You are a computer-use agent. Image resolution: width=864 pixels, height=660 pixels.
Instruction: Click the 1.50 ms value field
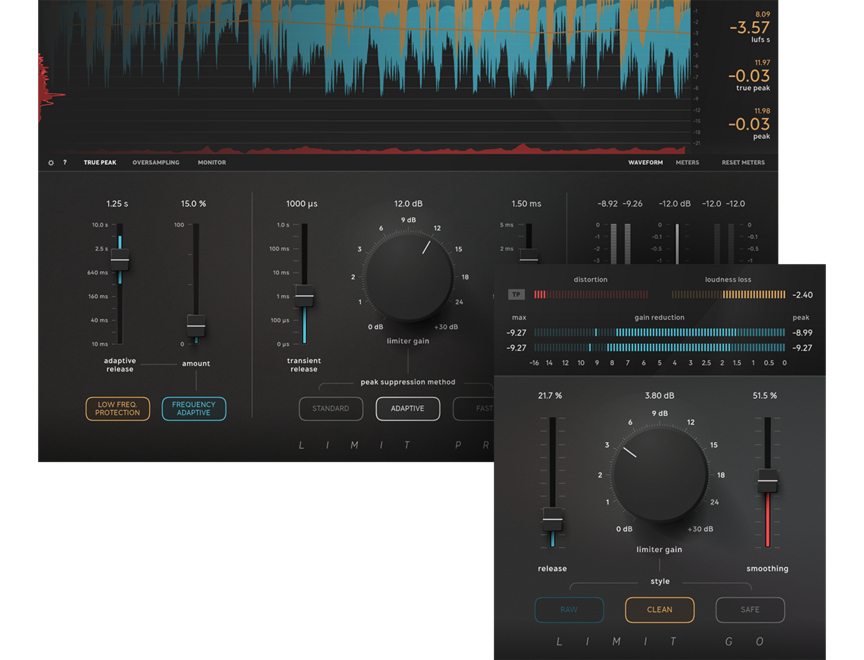(526, 204)
